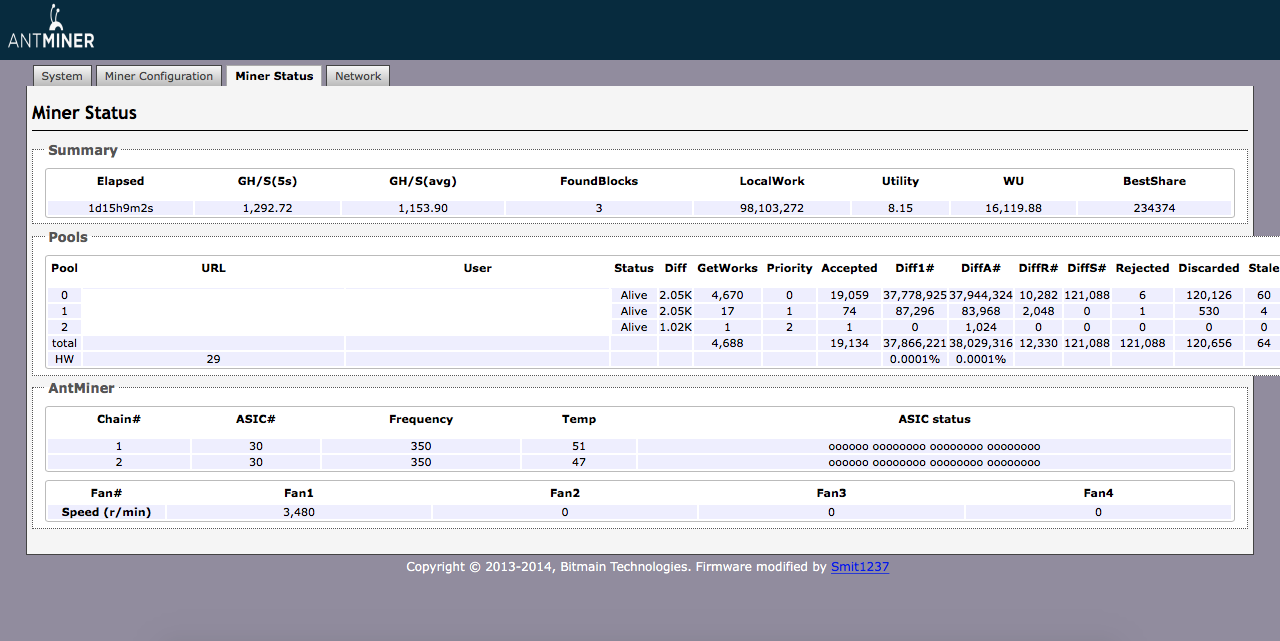Click the URL column header in Pools
Viewport: 1280px width, 641px height.
pos(213,268)
